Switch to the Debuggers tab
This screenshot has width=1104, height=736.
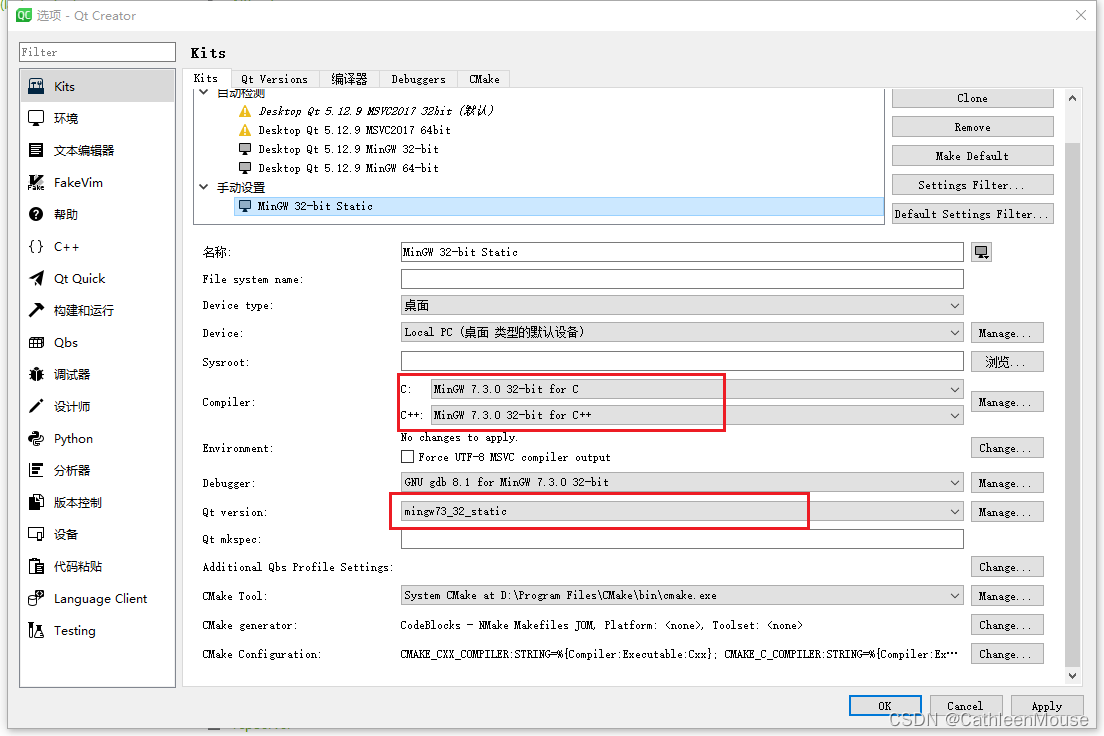point(419,80)
